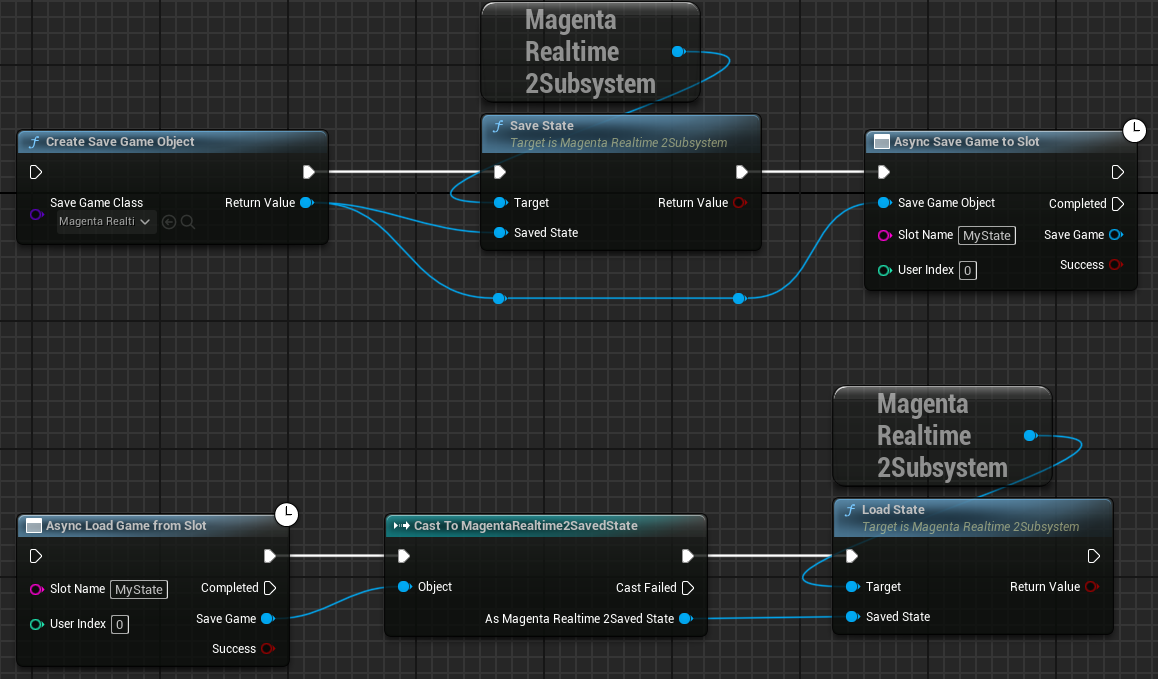Select the top Magenta Realtime 2Subsystem node

(x=590, y=52)
